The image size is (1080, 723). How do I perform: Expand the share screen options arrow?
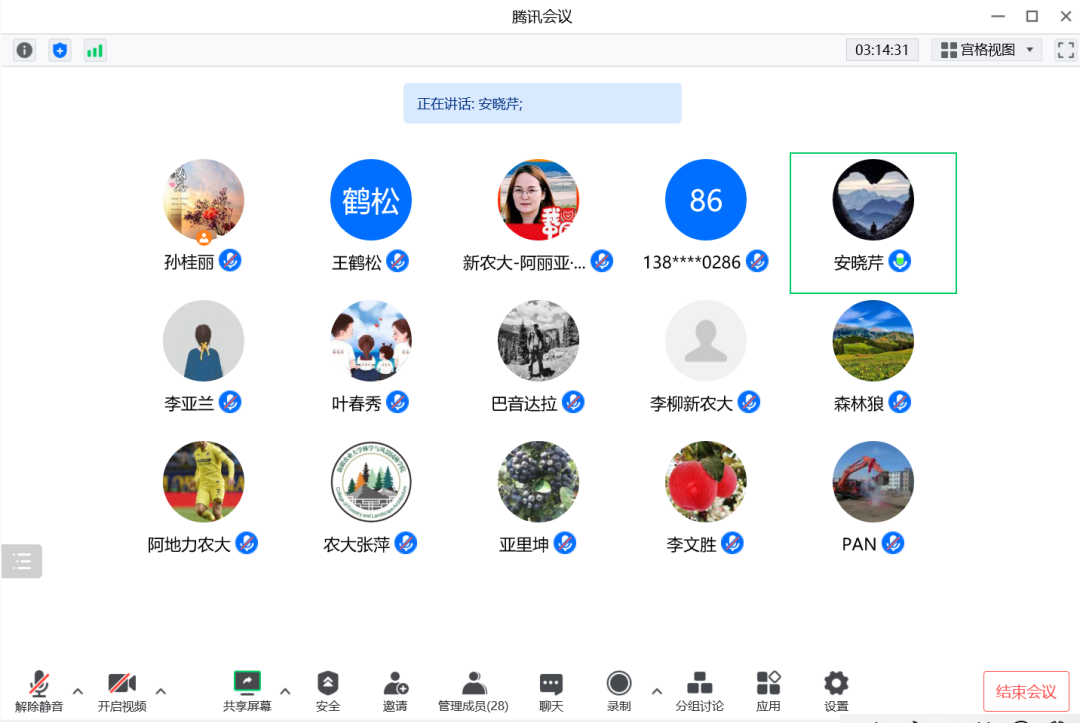coord(285,691)
